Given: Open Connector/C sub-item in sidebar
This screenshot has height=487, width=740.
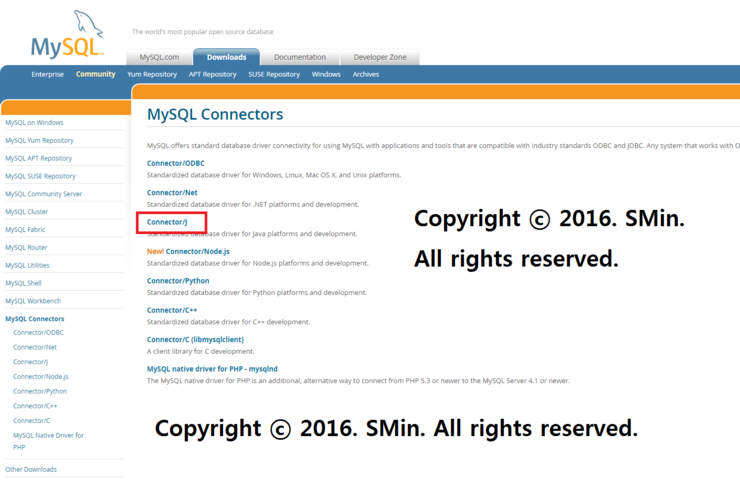Looking at the screenshot, I should pos(31,420).
